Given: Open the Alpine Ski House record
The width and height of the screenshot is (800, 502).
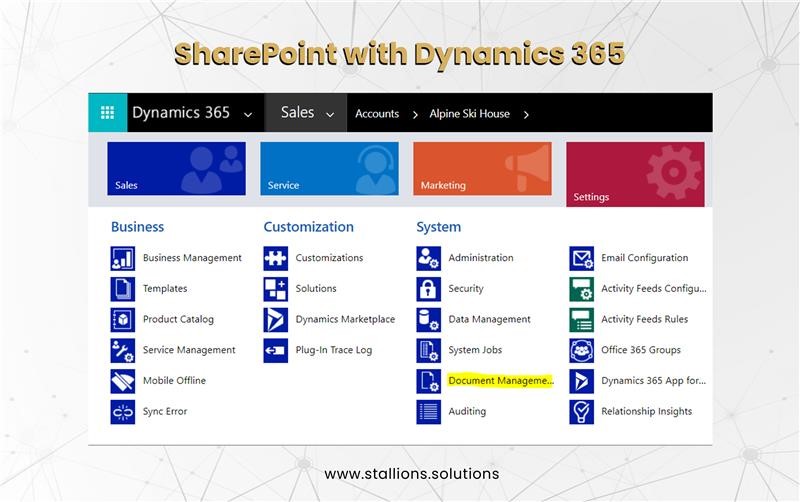Looking at the screenshot, I should coord(469,114).
